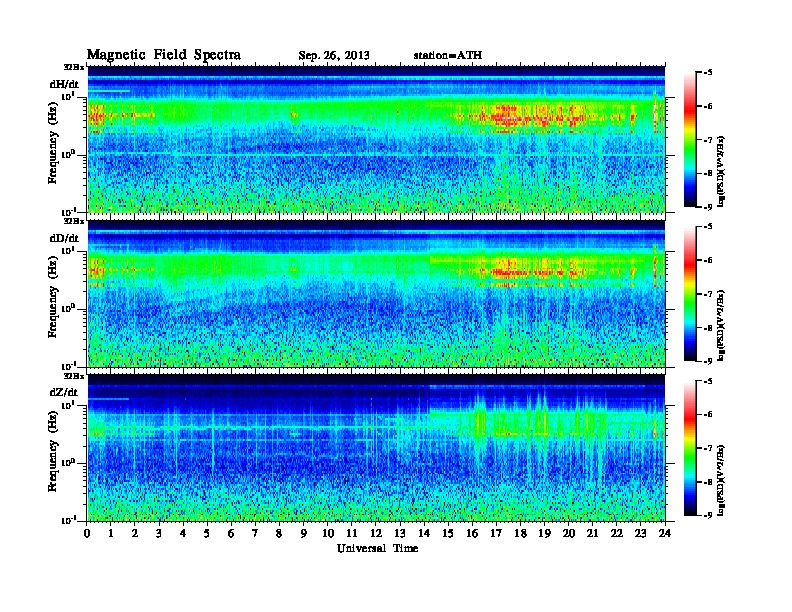Click the "17" hour tick on the time axis
This screenshot has width=792, height=612.
(496, 533)
